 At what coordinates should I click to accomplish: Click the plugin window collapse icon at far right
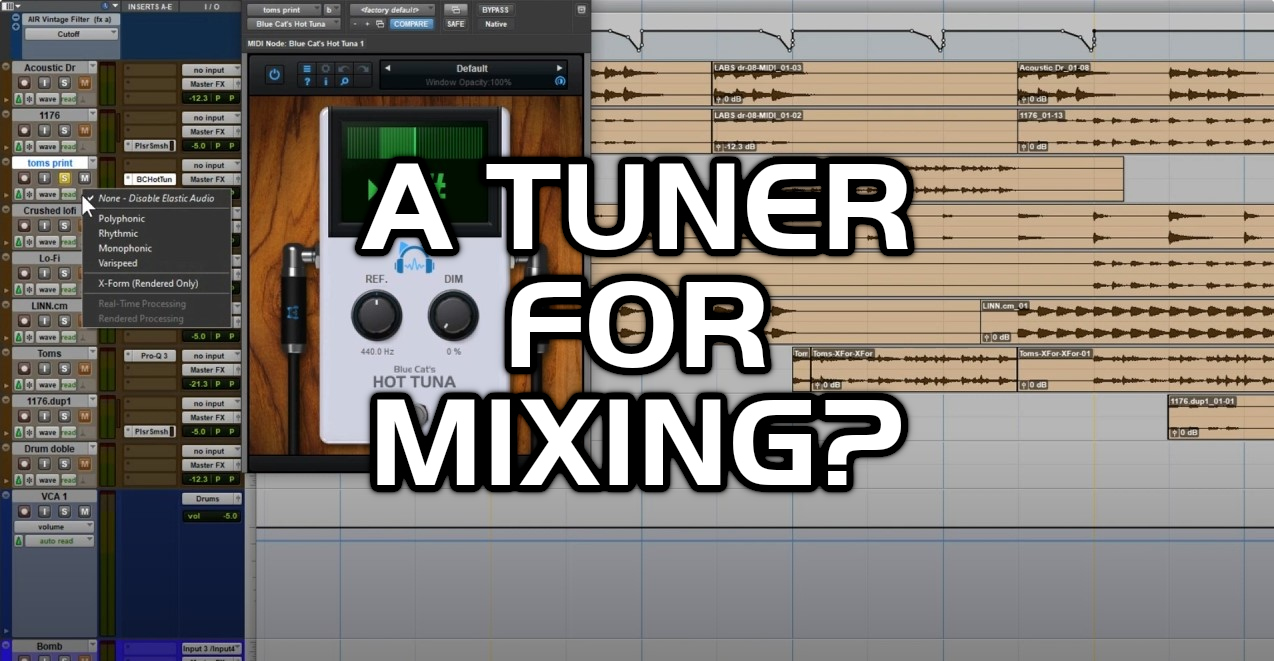point(582,9)
